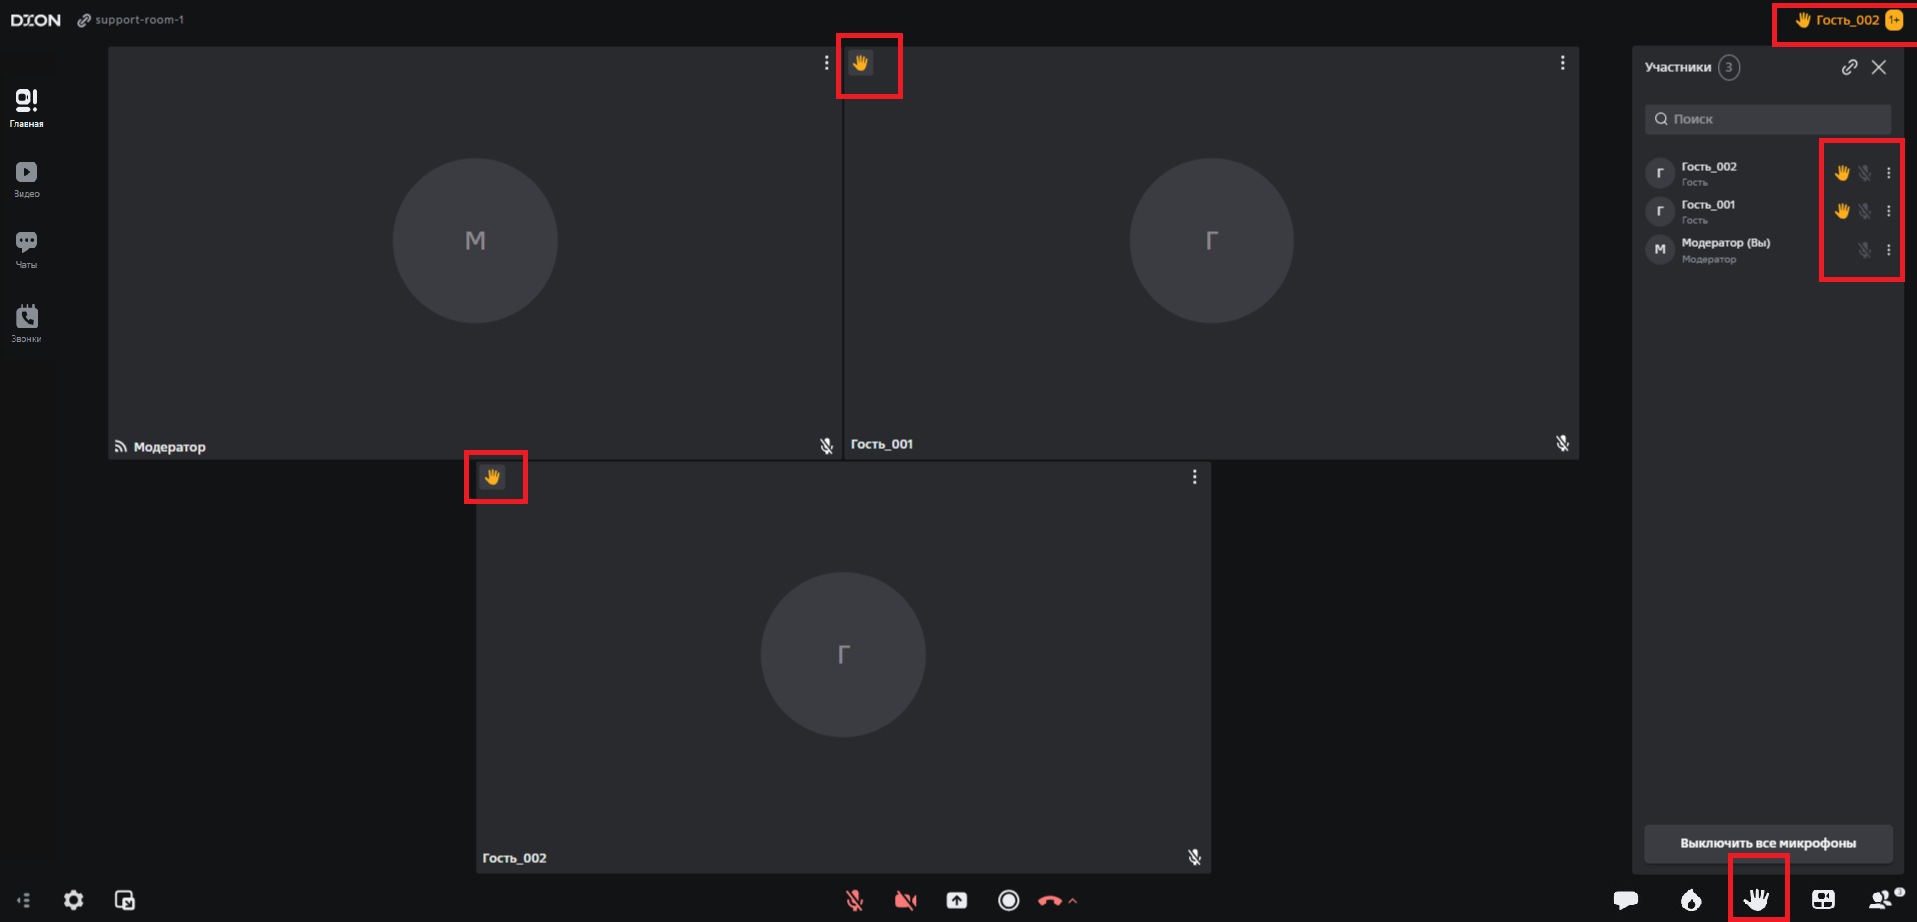This screenshot has width=1917, height=922.
Task: Open settings gear in bottom toolbar
Action: click(x=74, y=900)
